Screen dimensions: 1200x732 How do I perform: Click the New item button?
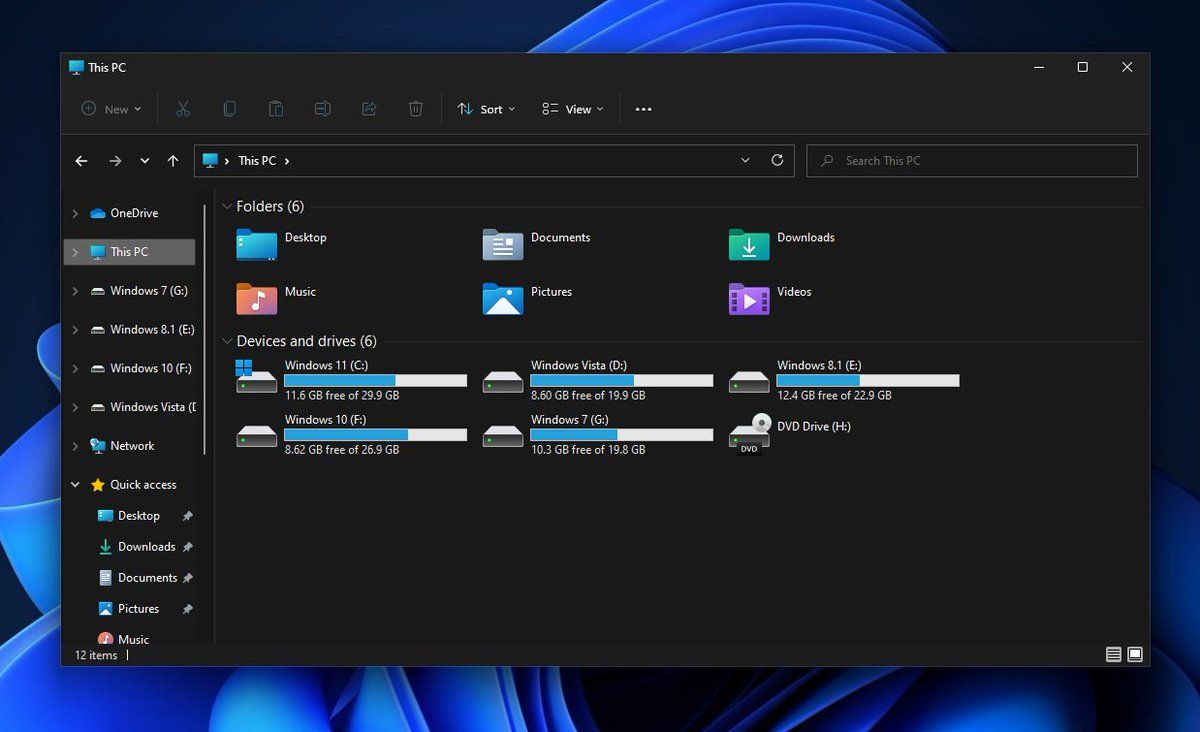click(x=111, y=109)
